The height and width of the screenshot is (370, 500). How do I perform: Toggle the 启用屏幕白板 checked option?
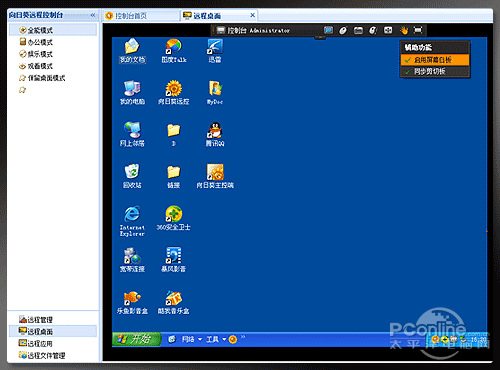point(435,60)
